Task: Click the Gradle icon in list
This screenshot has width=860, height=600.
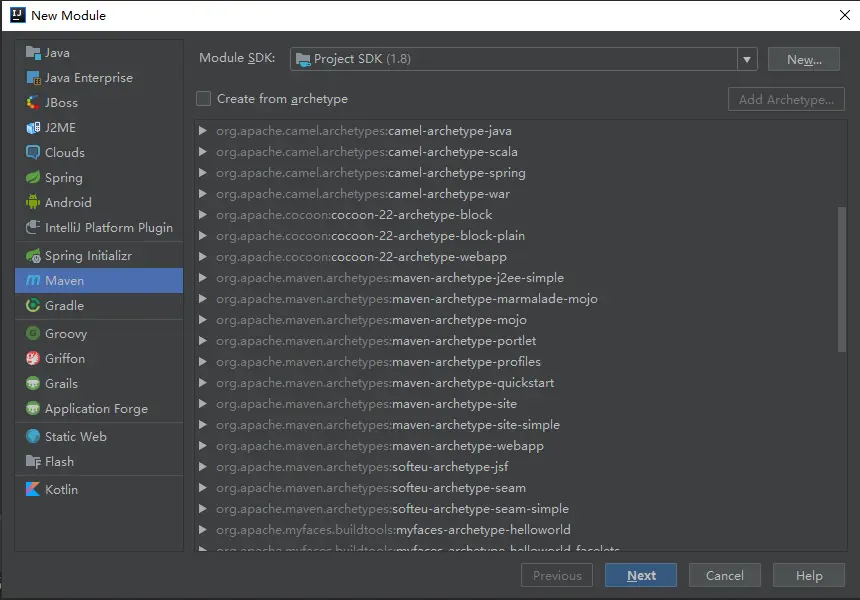Action: click(x=33, y=306)
